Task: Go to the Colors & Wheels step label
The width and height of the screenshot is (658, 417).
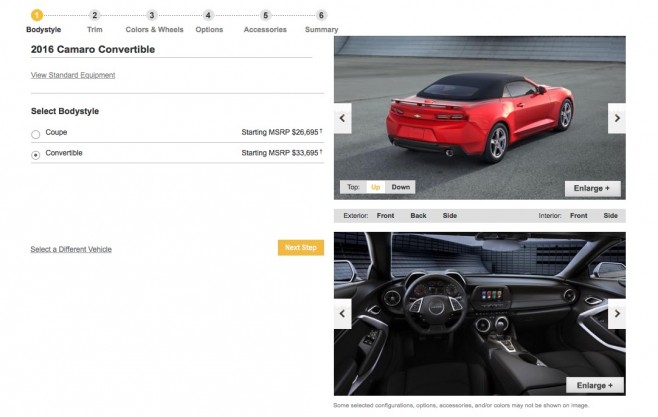Action: pyautogui.click(x=154, y=30)
